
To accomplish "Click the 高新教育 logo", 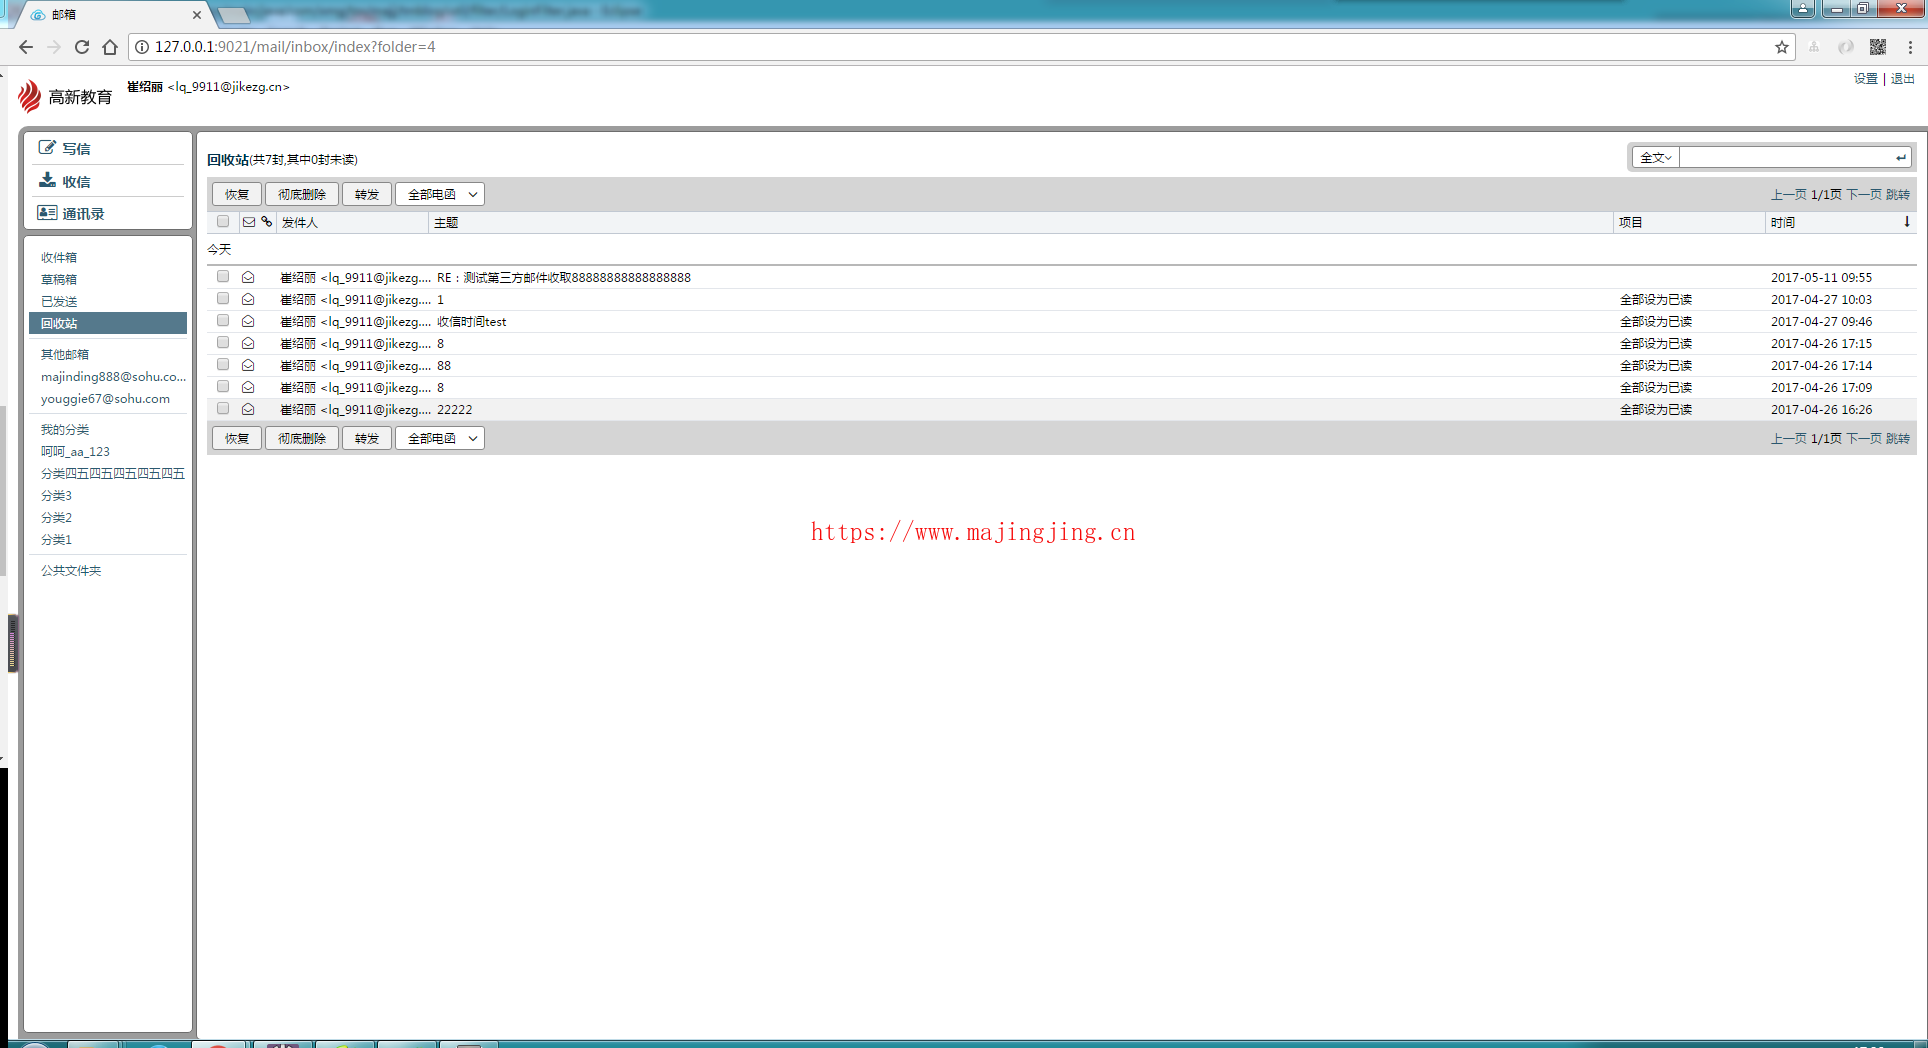I will (x=65, y=96).
